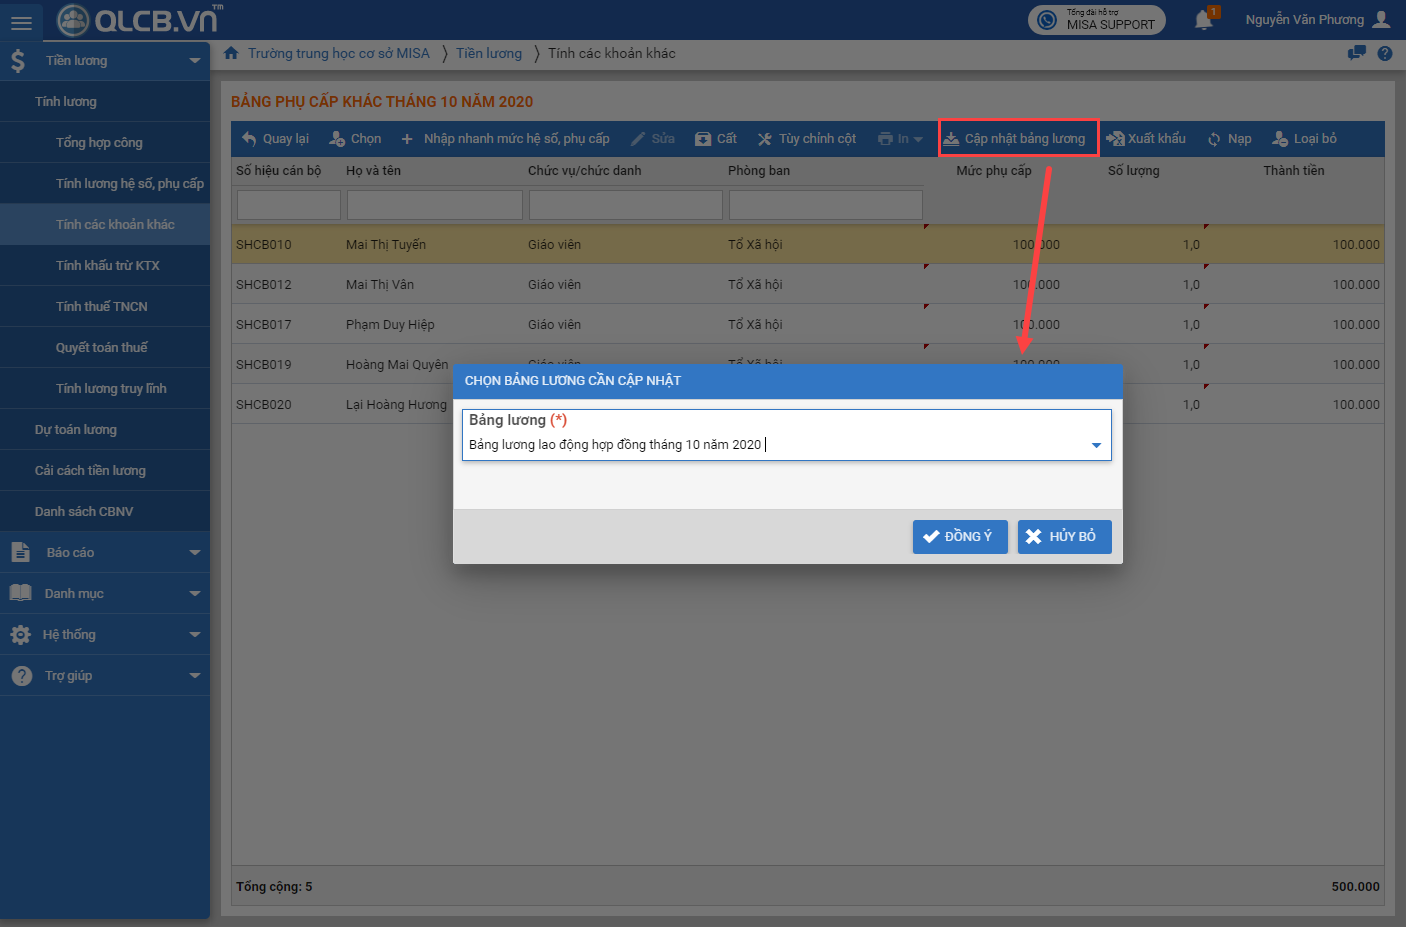
Task: Open the hamburger menu icon
Action: click(21, 22)
